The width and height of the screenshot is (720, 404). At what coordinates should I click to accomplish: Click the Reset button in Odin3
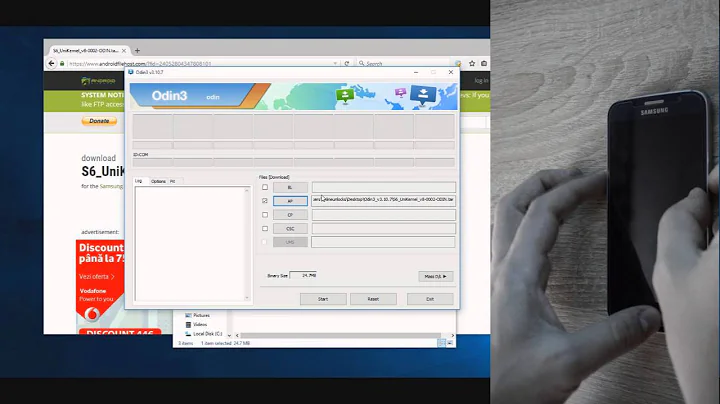point(373,299)
